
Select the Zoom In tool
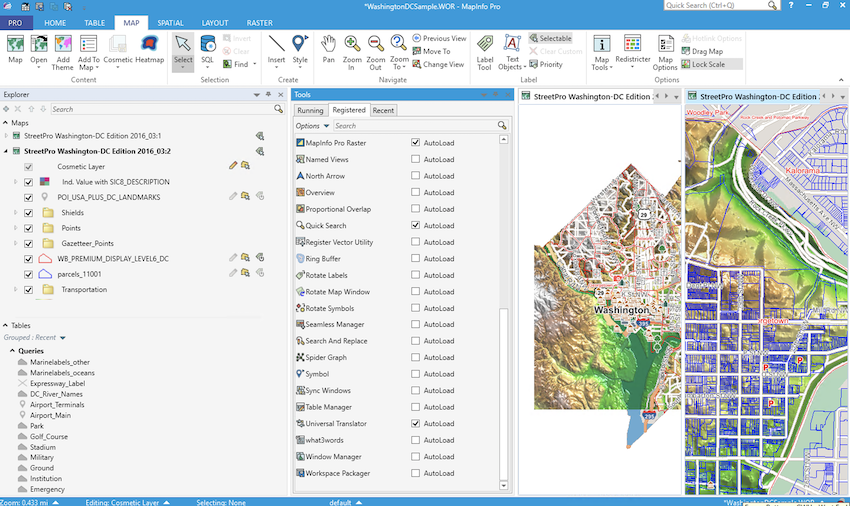[x=352, y=52]
